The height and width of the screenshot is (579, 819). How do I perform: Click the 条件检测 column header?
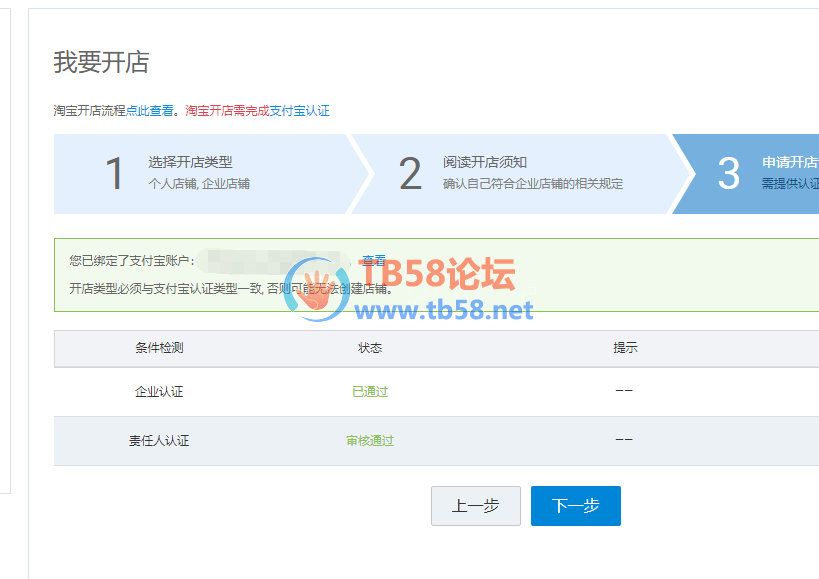tap(159, 348)
